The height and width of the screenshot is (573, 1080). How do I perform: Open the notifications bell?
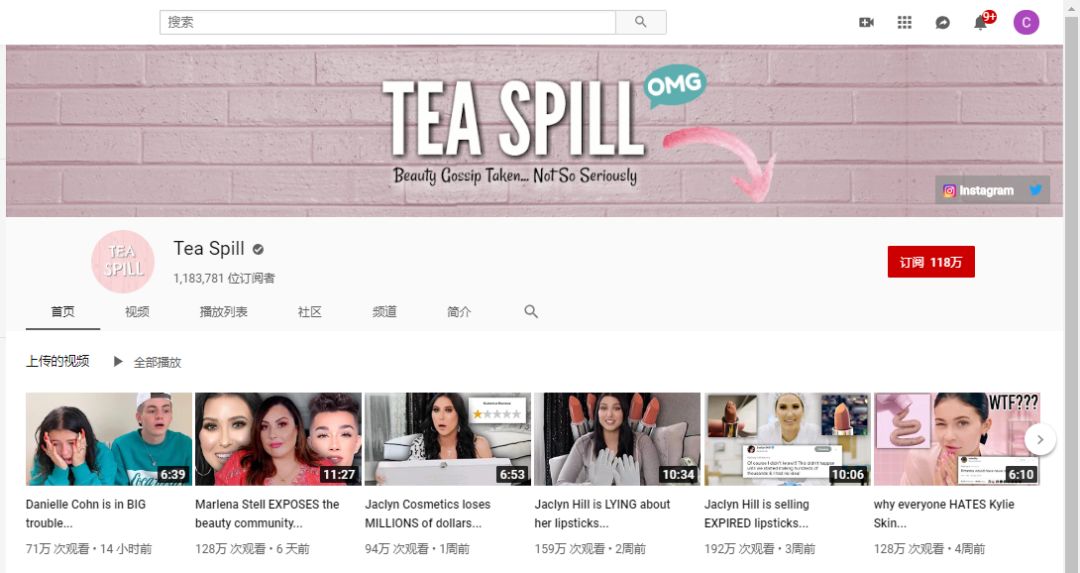click(x=981, y=22)
